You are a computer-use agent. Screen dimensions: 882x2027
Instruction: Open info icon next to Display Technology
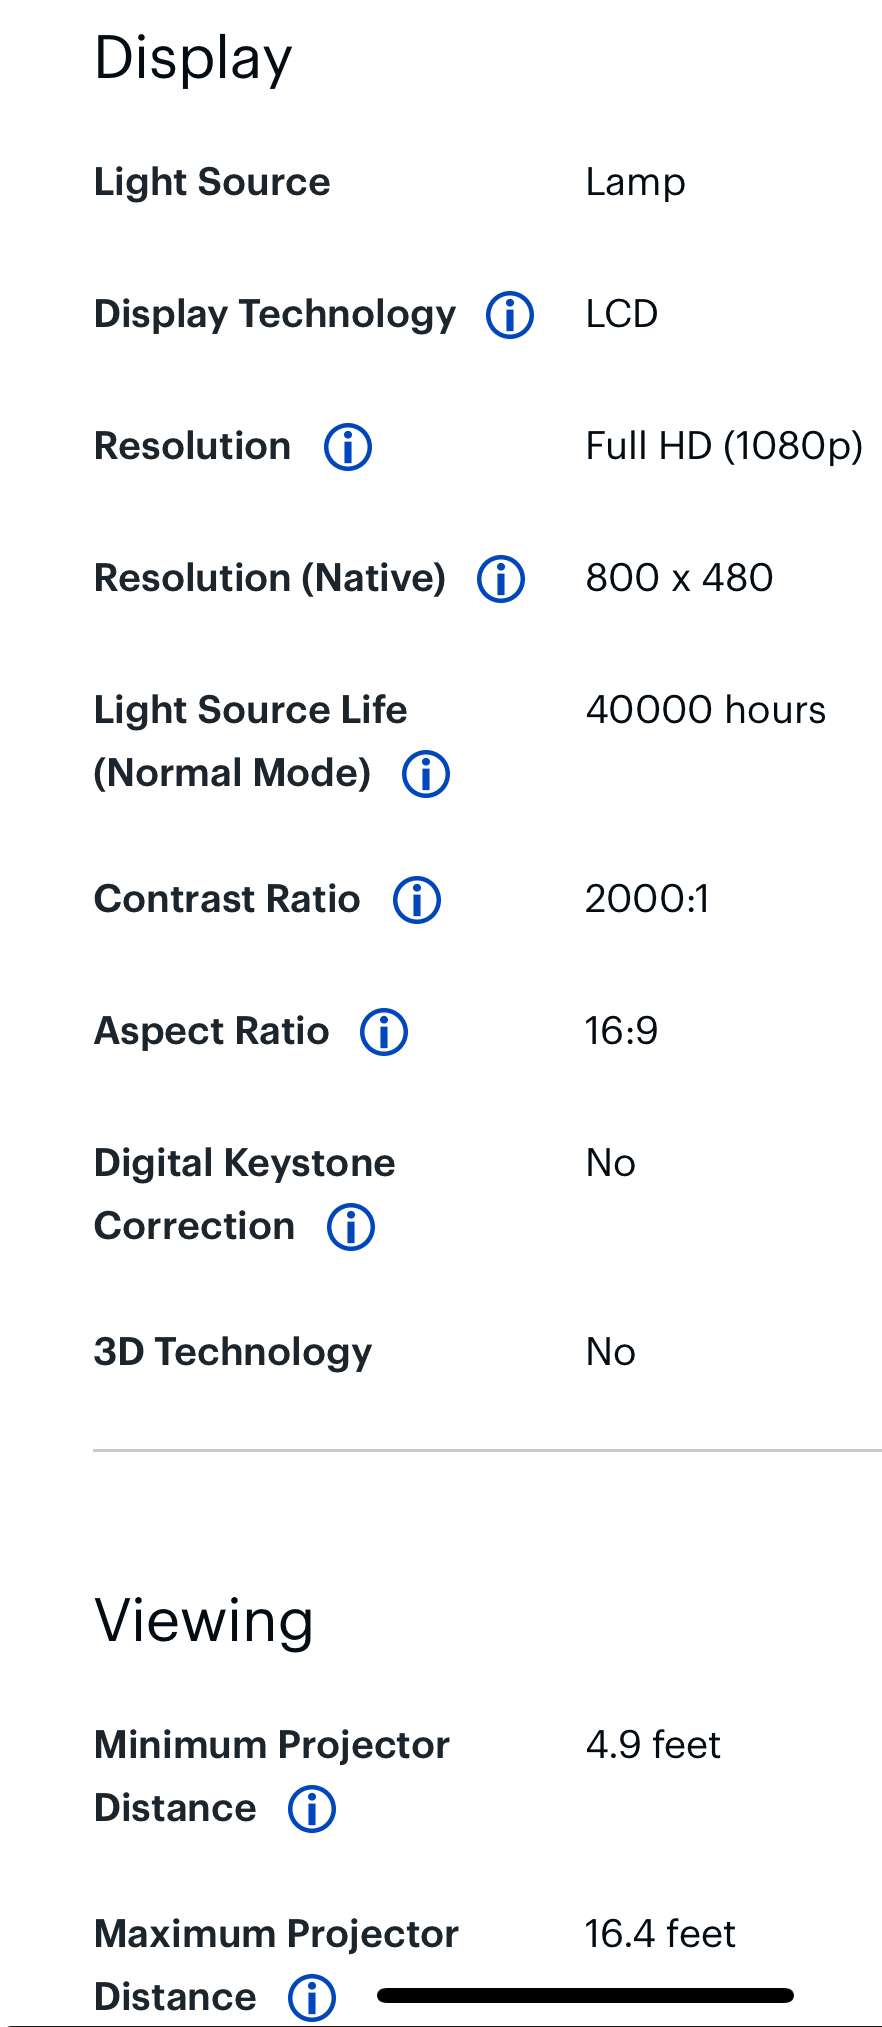(510, 315)
